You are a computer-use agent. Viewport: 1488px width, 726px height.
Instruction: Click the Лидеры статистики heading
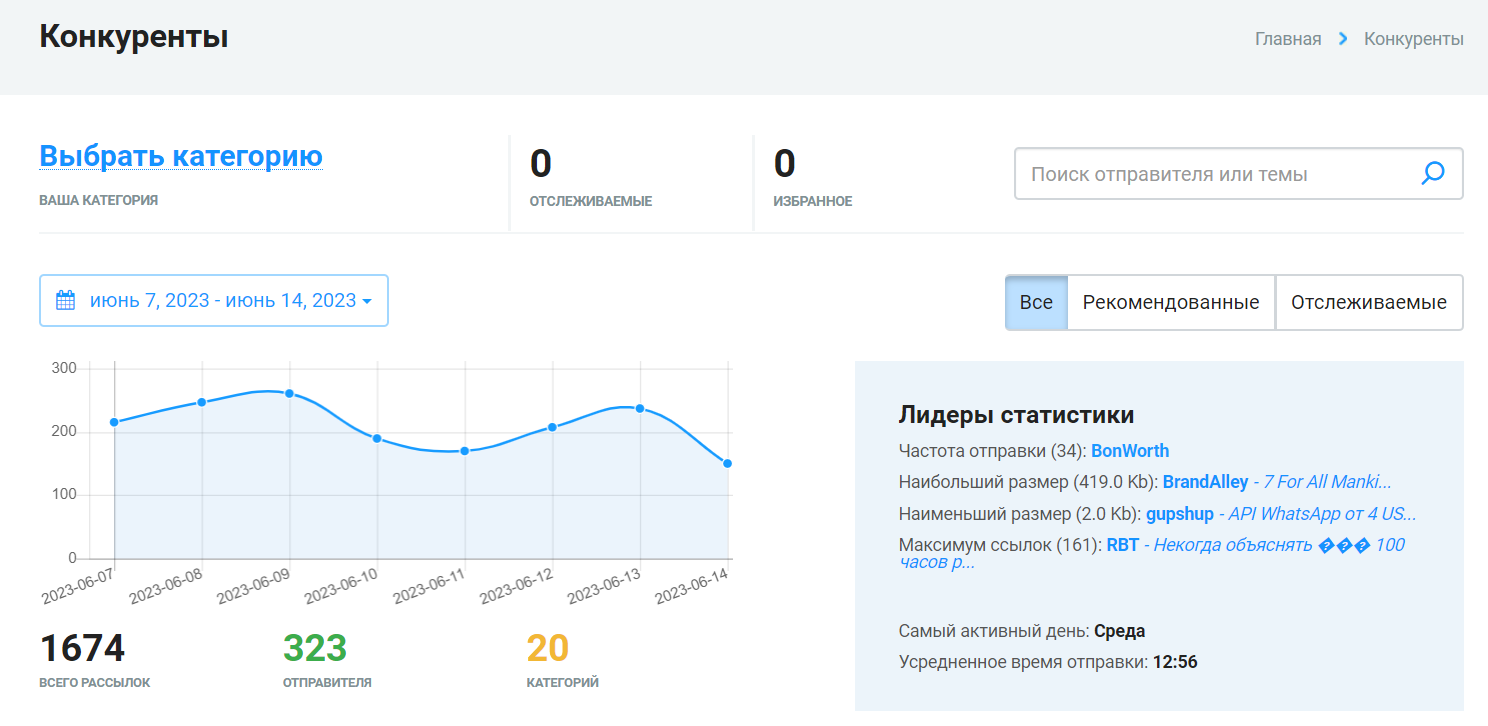click(1017, 415)
